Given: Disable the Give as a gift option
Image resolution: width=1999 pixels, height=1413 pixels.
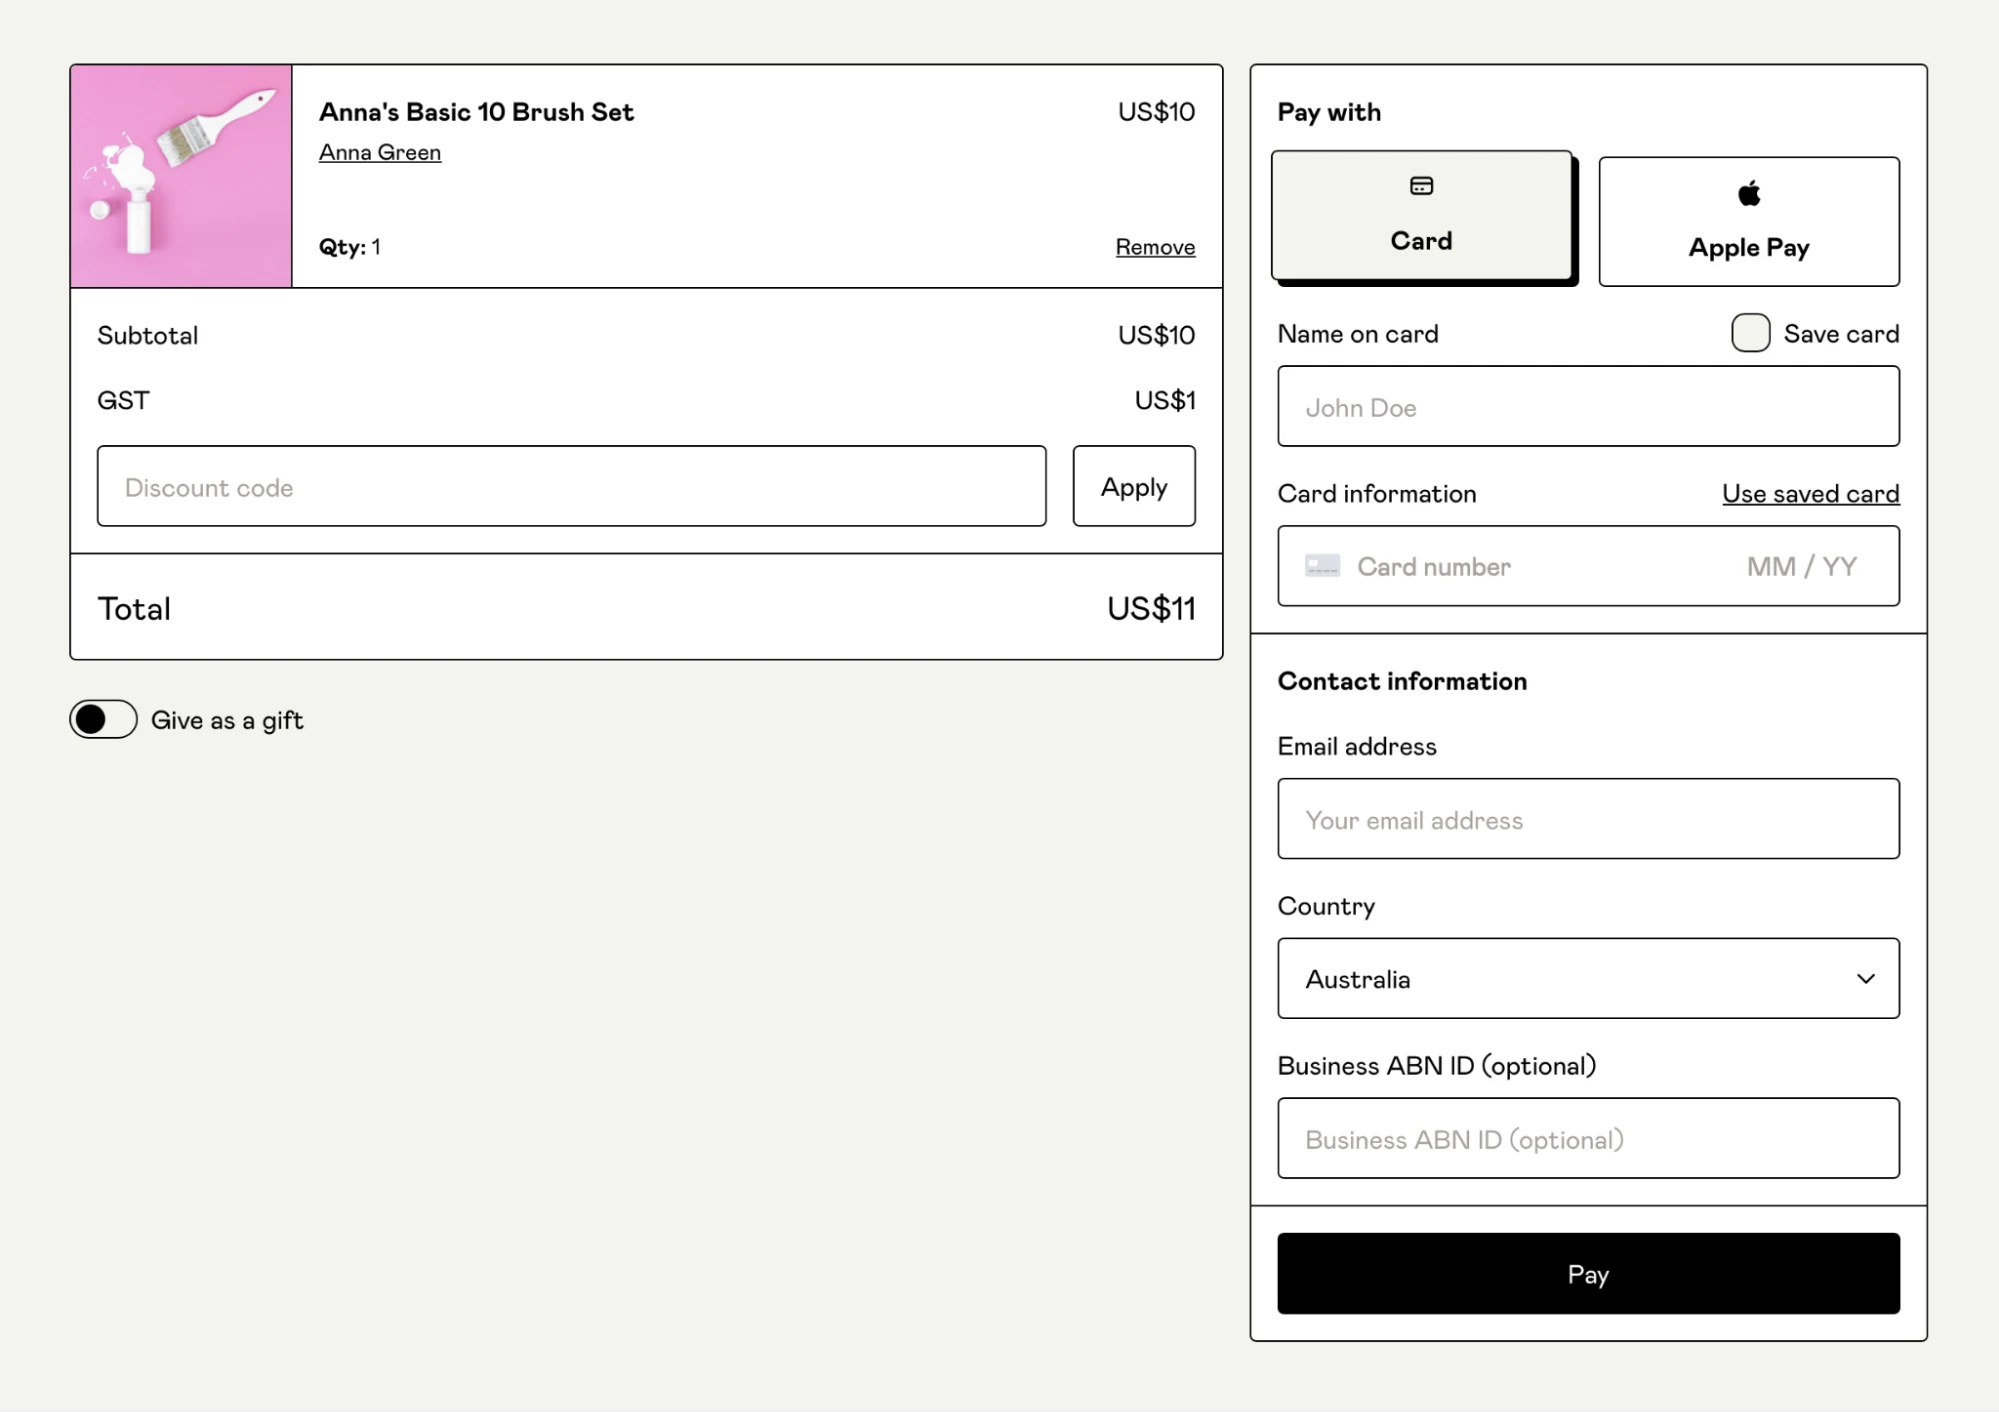Looking at the screenshot, I should (x=103, y=719).
